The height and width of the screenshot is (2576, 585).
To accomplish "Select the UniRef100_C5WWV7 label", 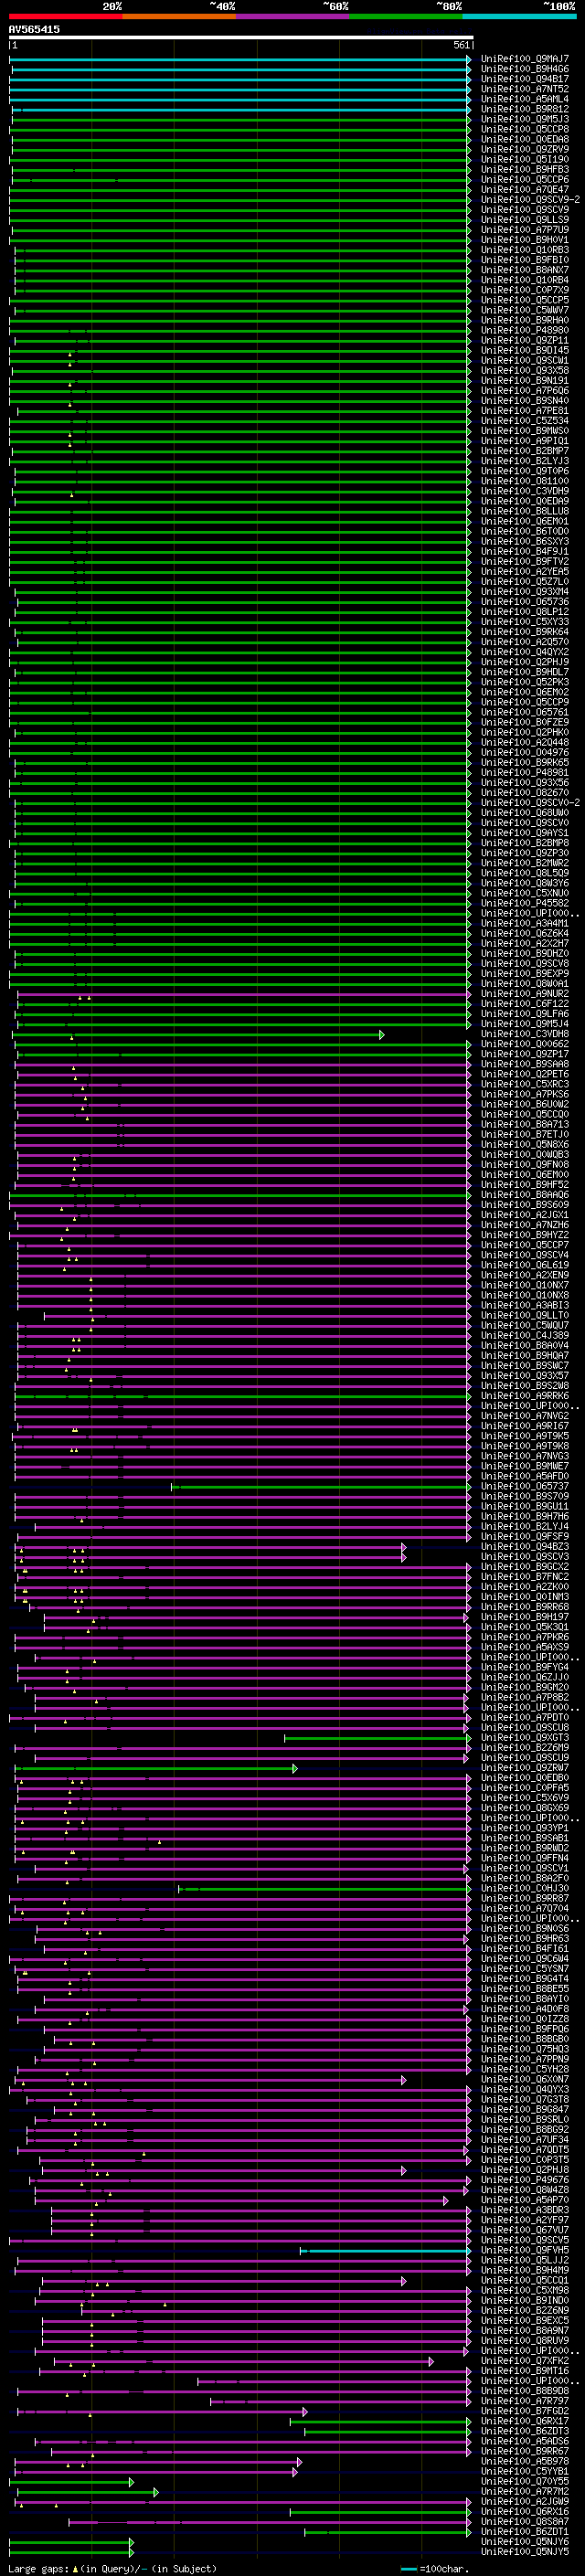I will tap(524, 310).
